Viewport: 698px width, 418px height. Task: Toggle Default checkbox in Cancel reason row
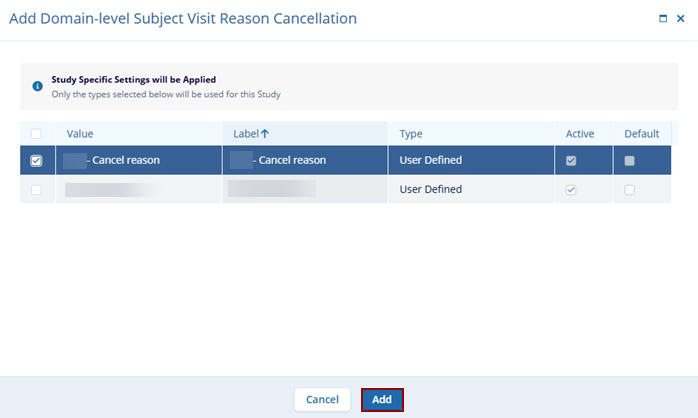coord(629,160)
